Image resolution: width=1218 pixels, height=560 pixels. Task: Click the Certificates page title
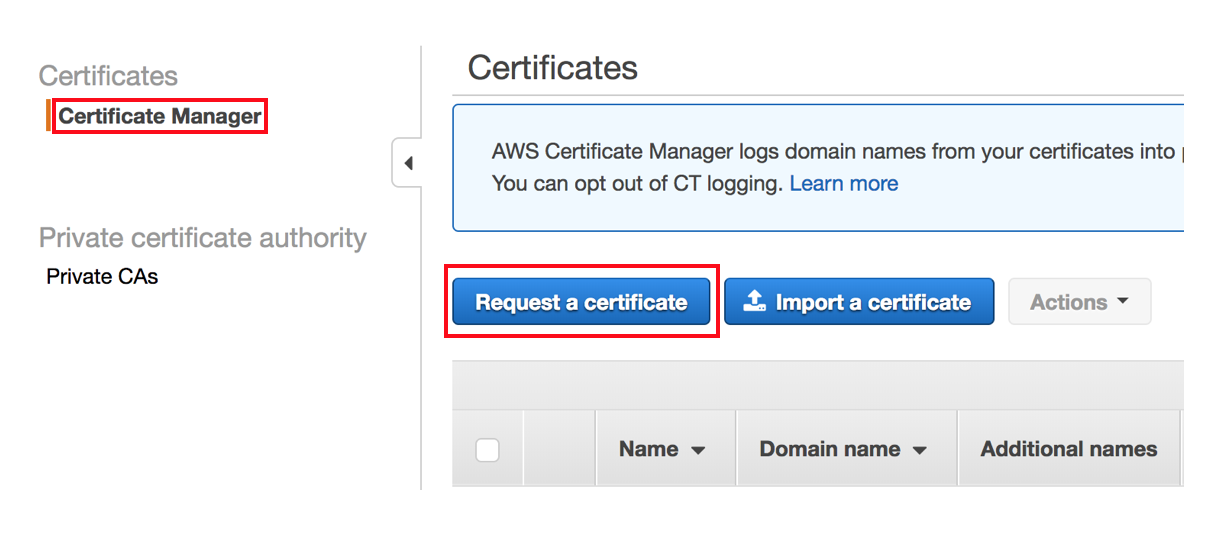click(552, 68)
